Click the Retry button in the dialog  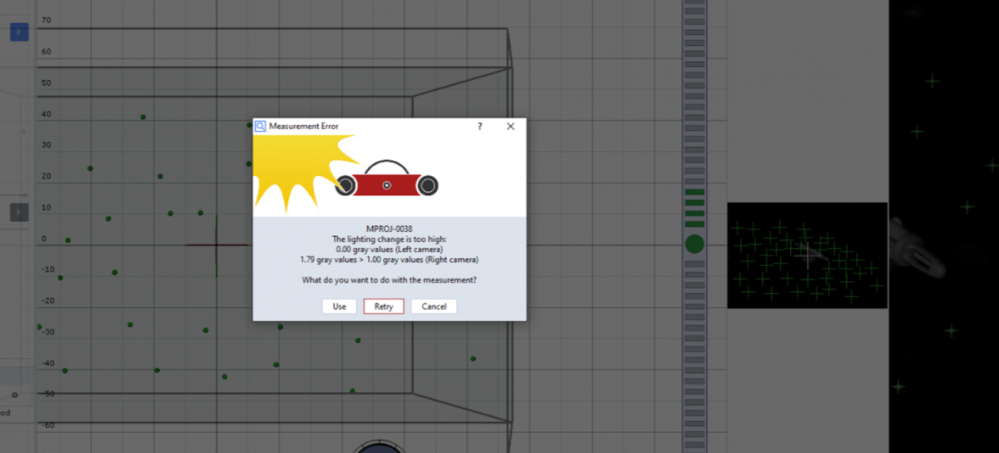(x=384, y=306)
